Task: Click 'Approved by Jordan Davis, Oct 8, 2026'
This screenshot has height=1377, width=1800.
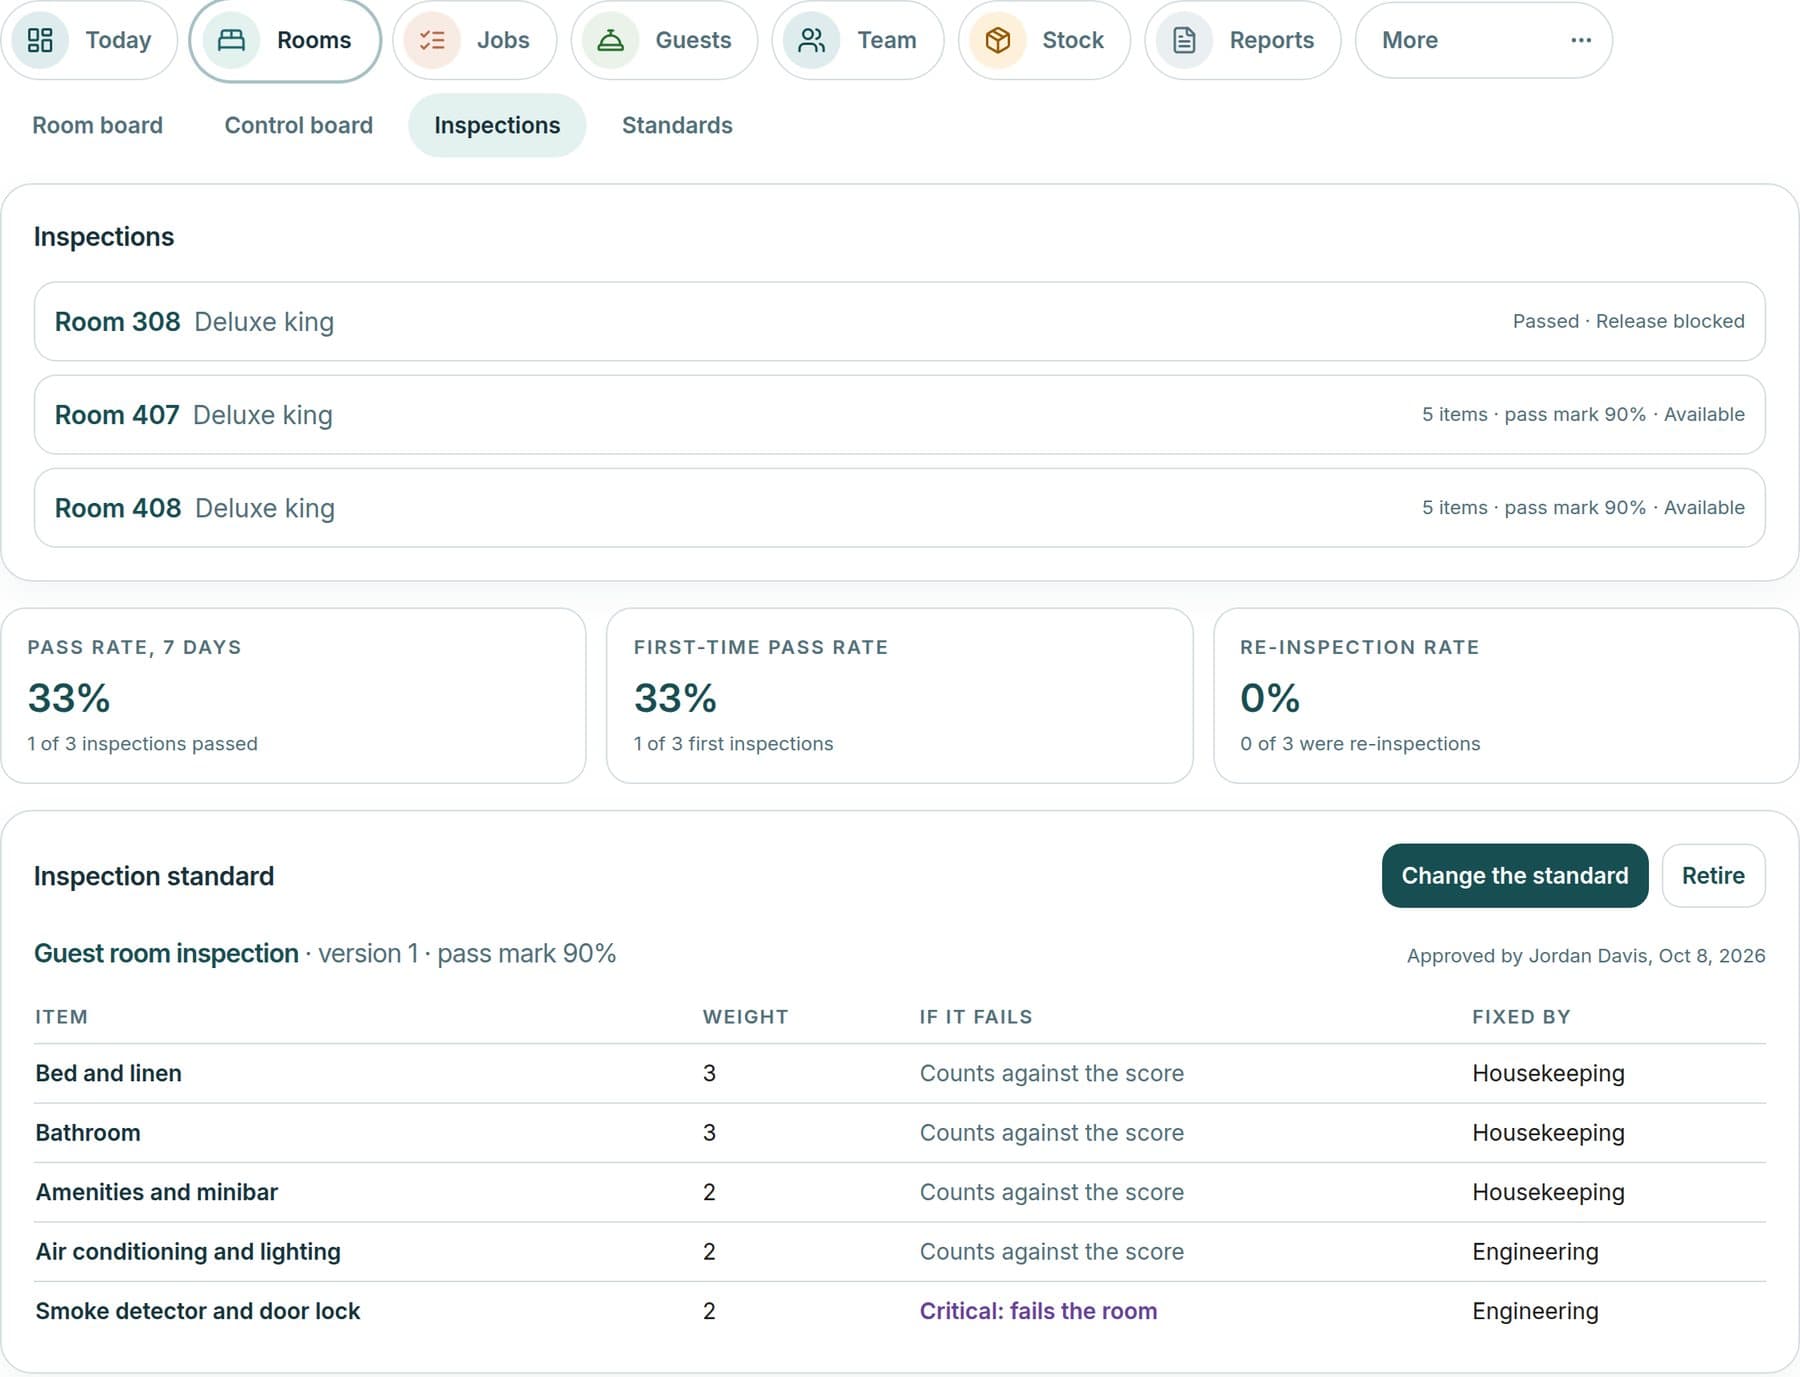Action: pos(1586,956)
